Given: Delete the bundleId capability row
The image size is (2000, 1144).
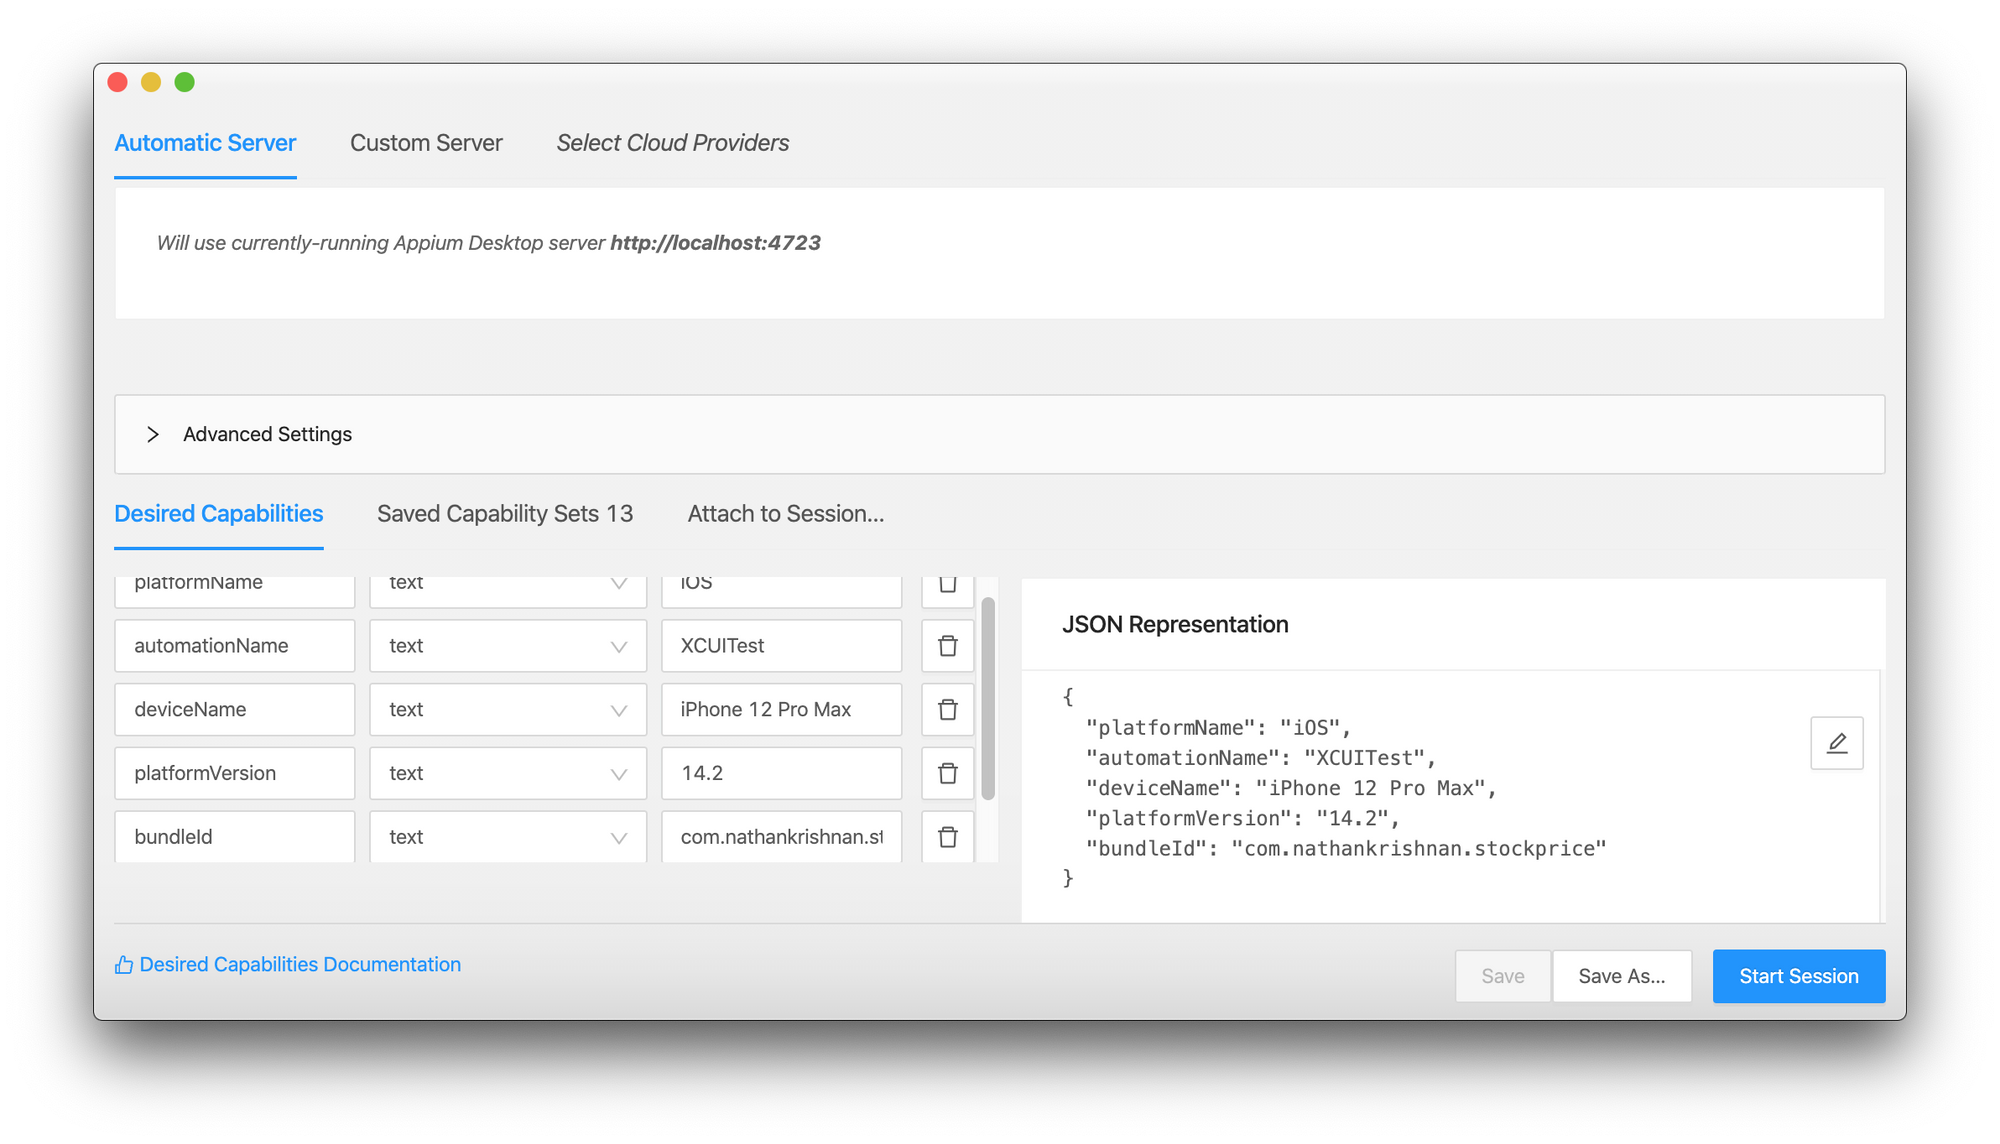Looking at the screenshot, I should (x=947, y=837).
